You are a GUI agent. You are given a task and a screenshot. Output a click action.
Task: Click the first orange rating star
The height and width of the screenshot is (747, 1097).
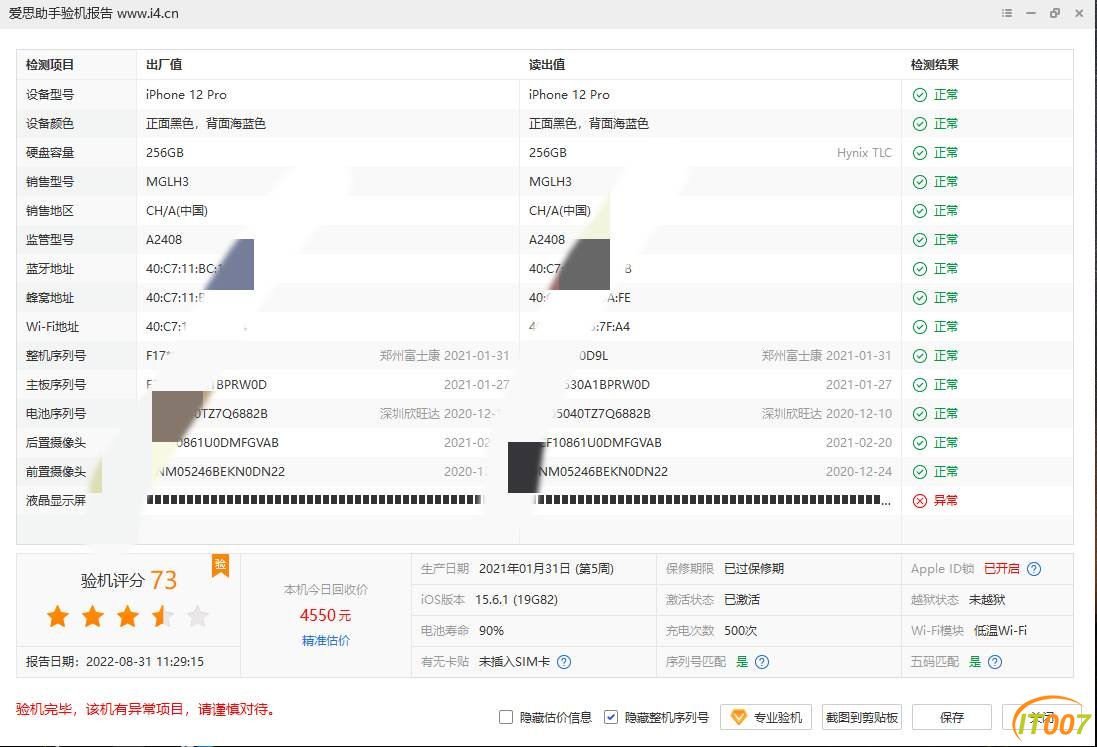pyautogui.click(x=58, y=617)
